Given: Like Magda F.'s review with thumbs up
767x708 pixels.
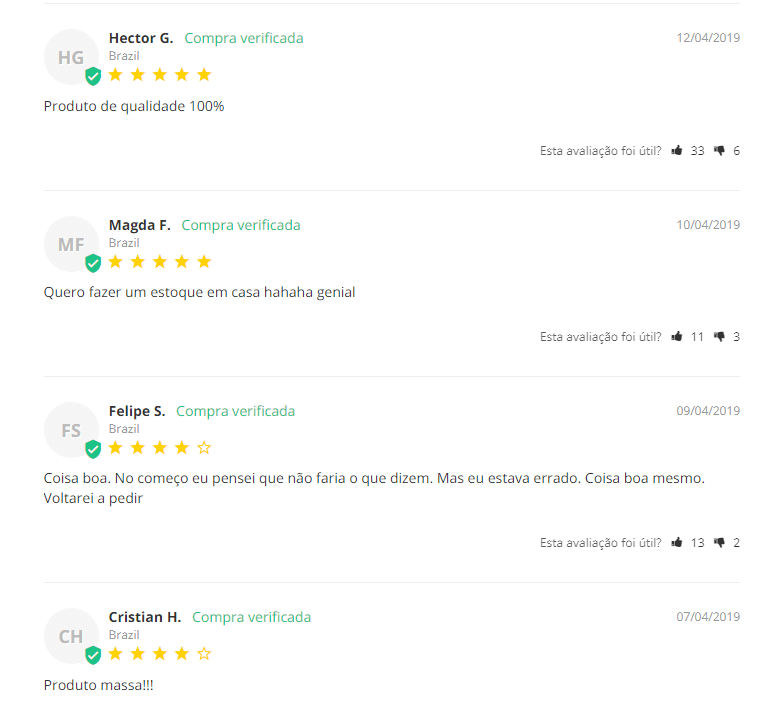Looking at the screenshot, I should [x=677, y=337].
